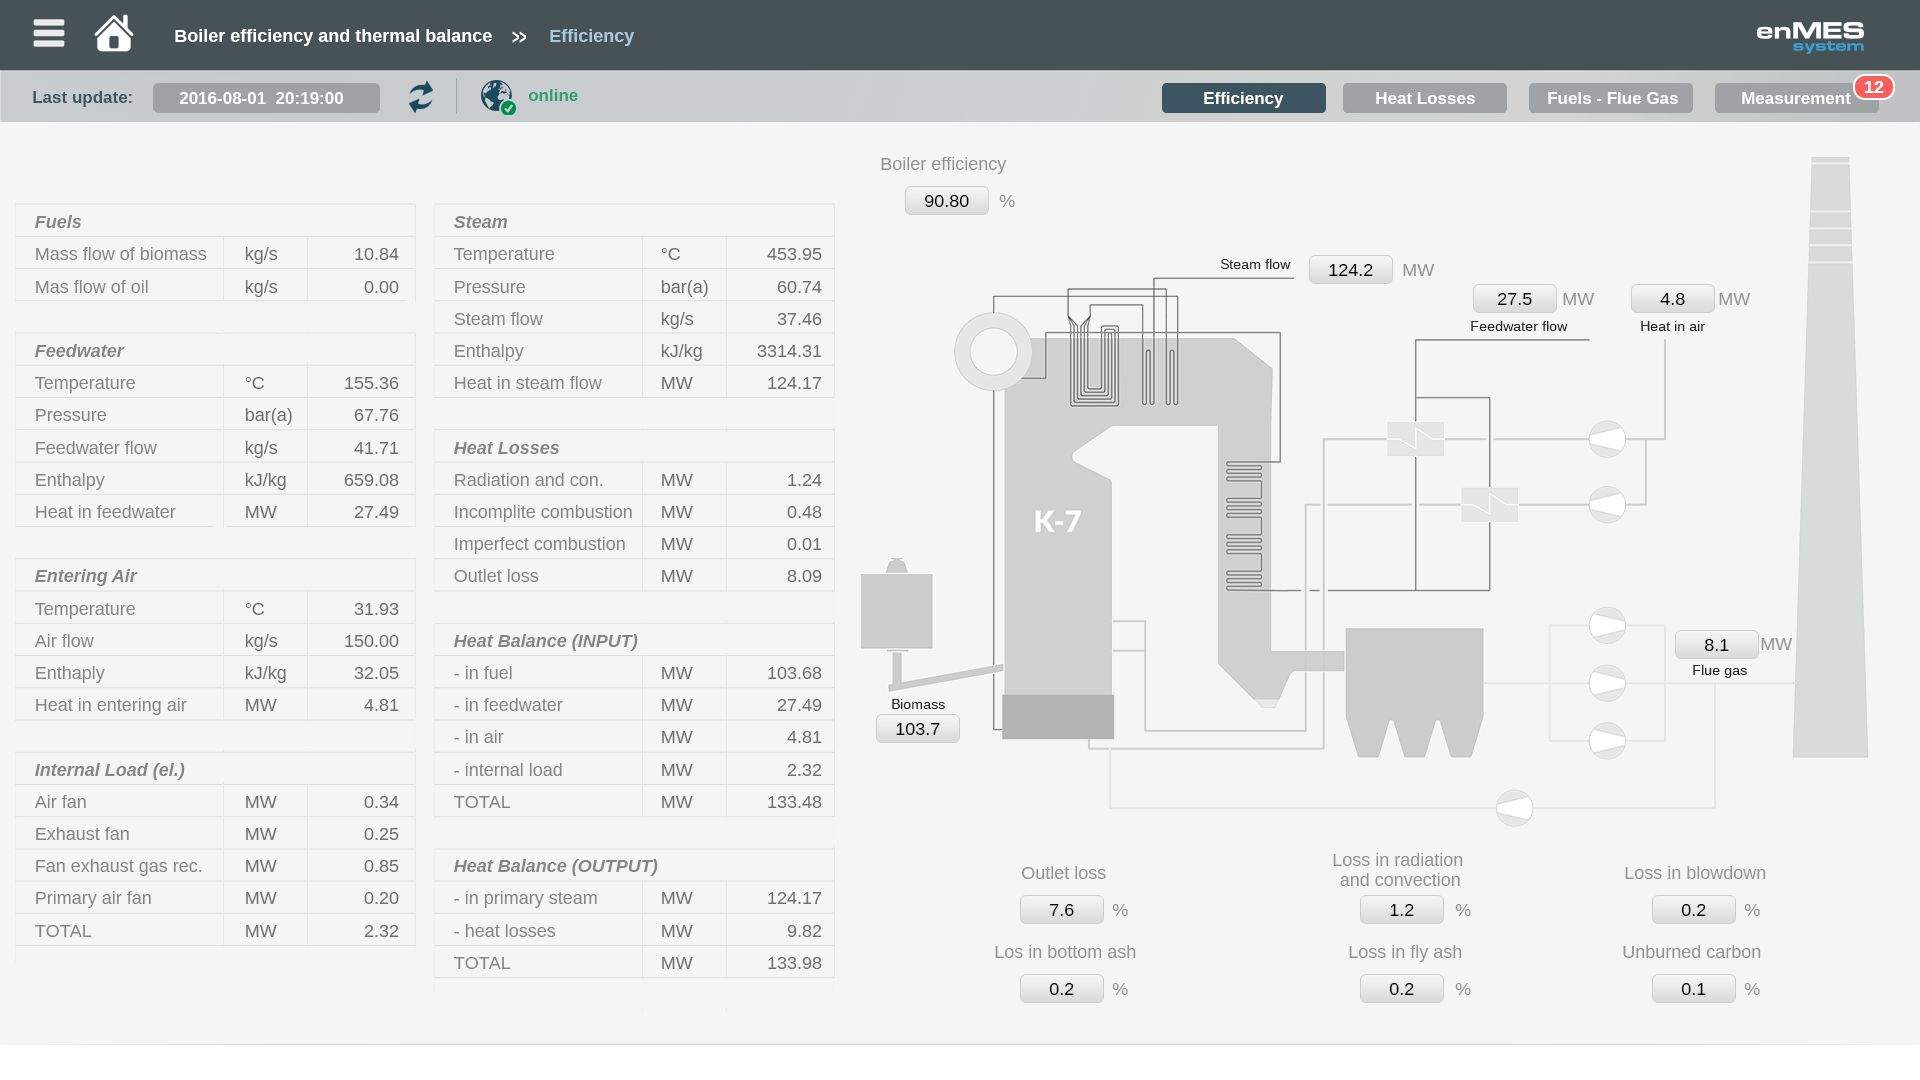Click the online globe status icon
Viewport: 1920px width, 1080px height.
[x=497, y=97]
